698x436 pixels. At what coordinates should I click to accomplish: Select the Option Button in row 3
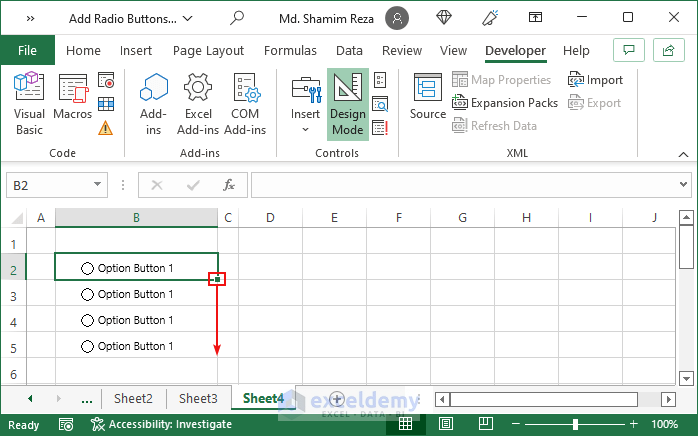point(127,294)
